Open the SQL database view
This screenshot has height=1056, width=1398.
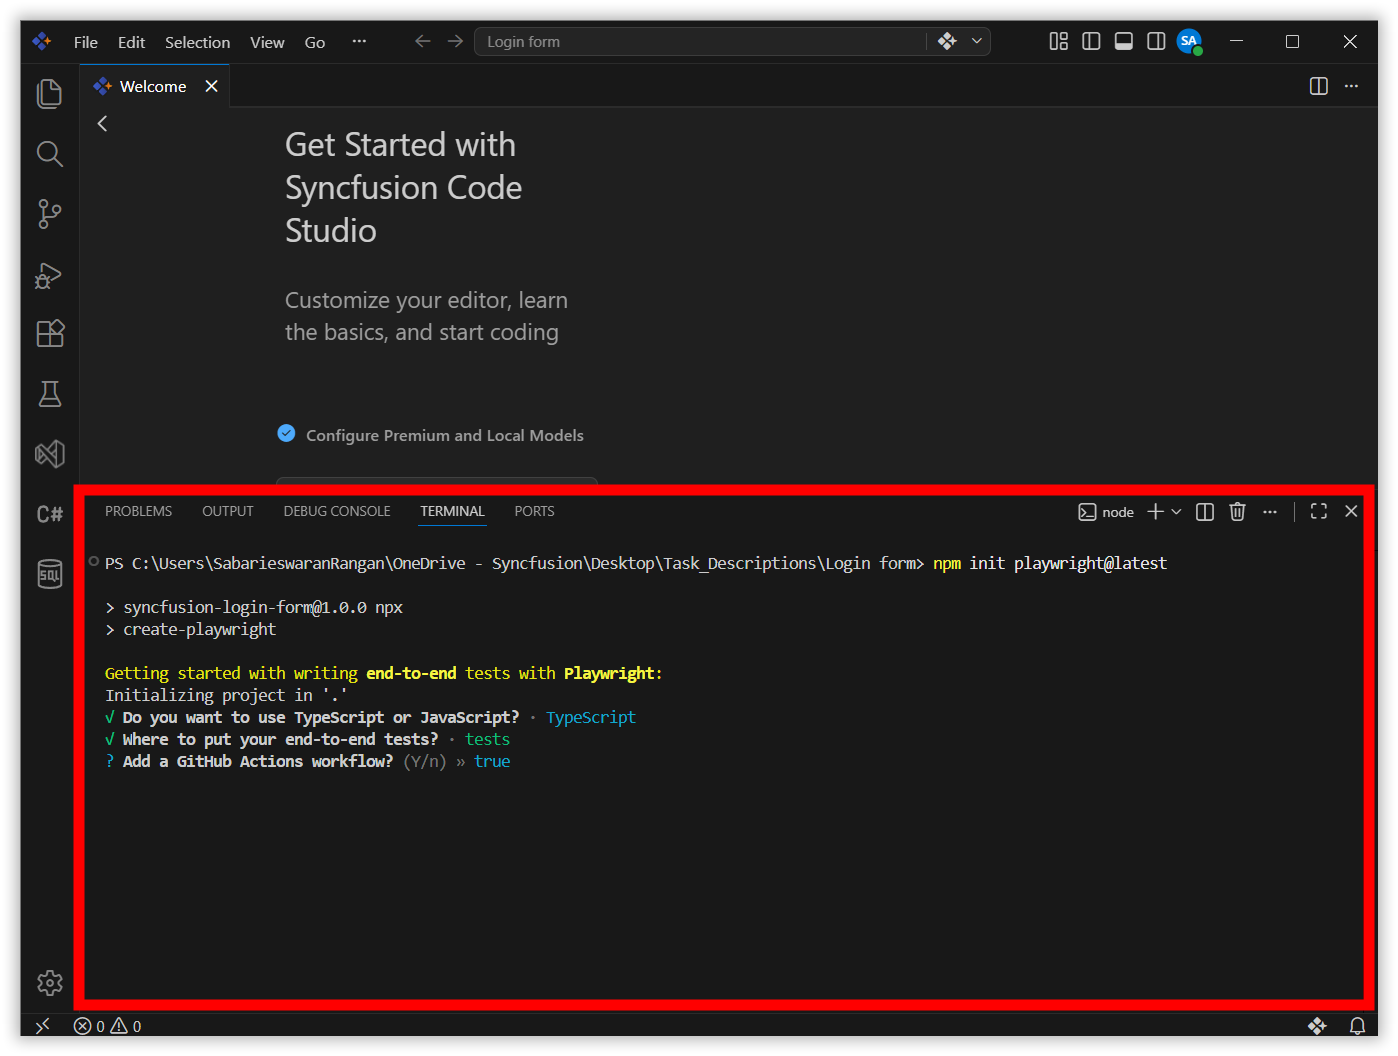tap(49, 574)
